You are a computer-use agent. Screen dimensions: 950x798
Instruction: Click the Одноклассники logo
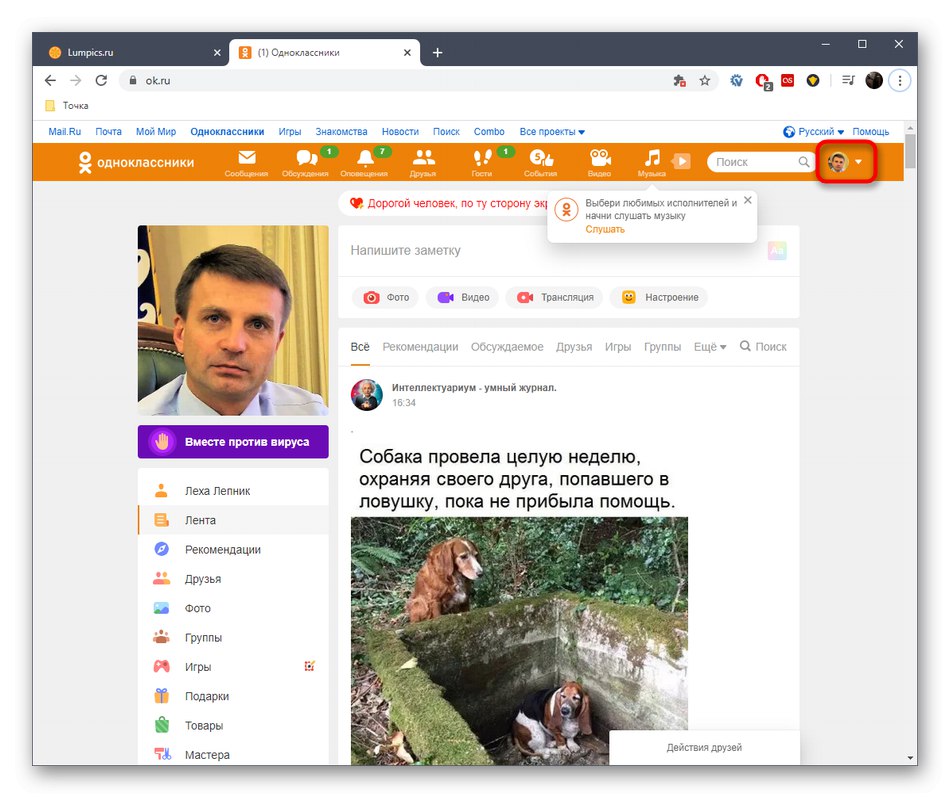coord(133,161)
